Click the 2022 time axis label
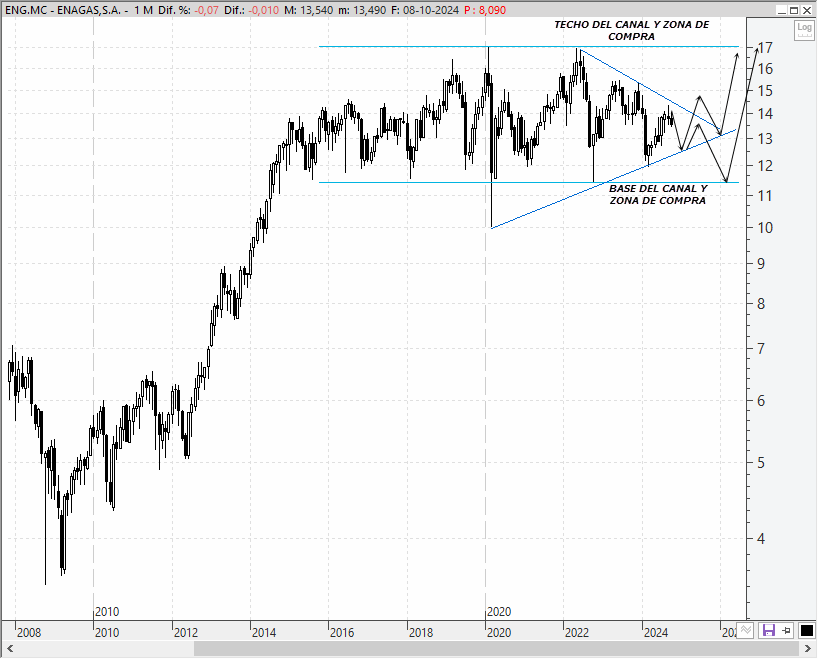The height and width of the screenshot is (659, 818). (x=577, y=633)
